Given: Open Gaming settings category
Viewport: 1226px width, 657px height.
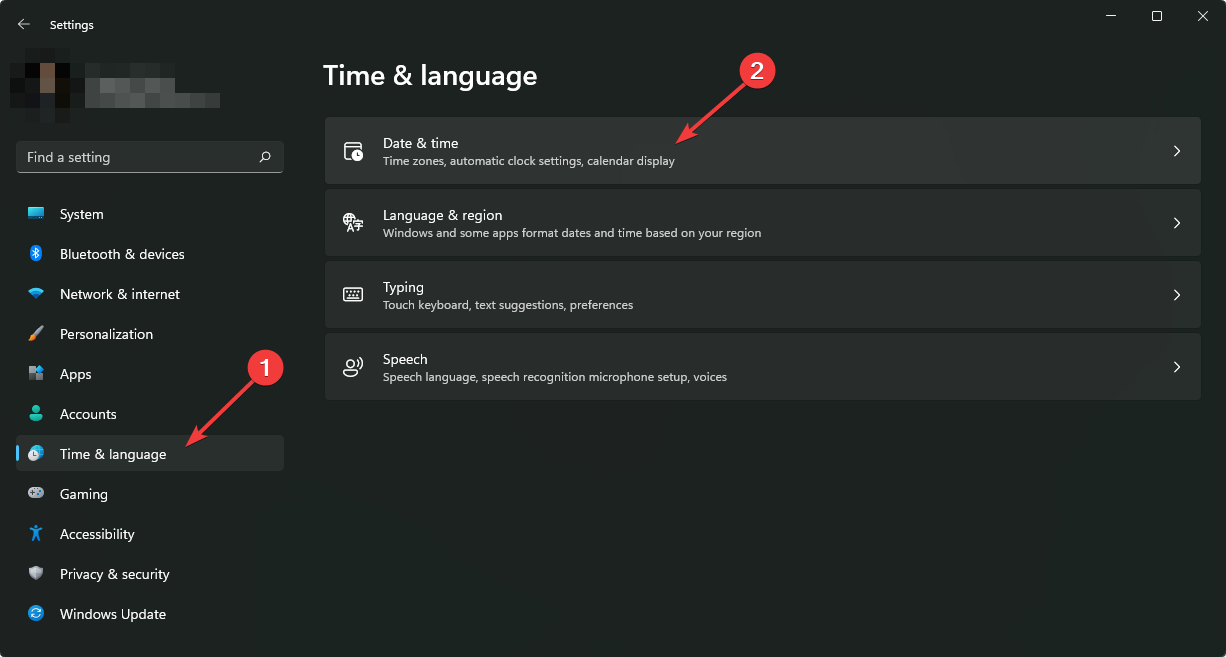Looking at the screenshot, I should 150,494.
